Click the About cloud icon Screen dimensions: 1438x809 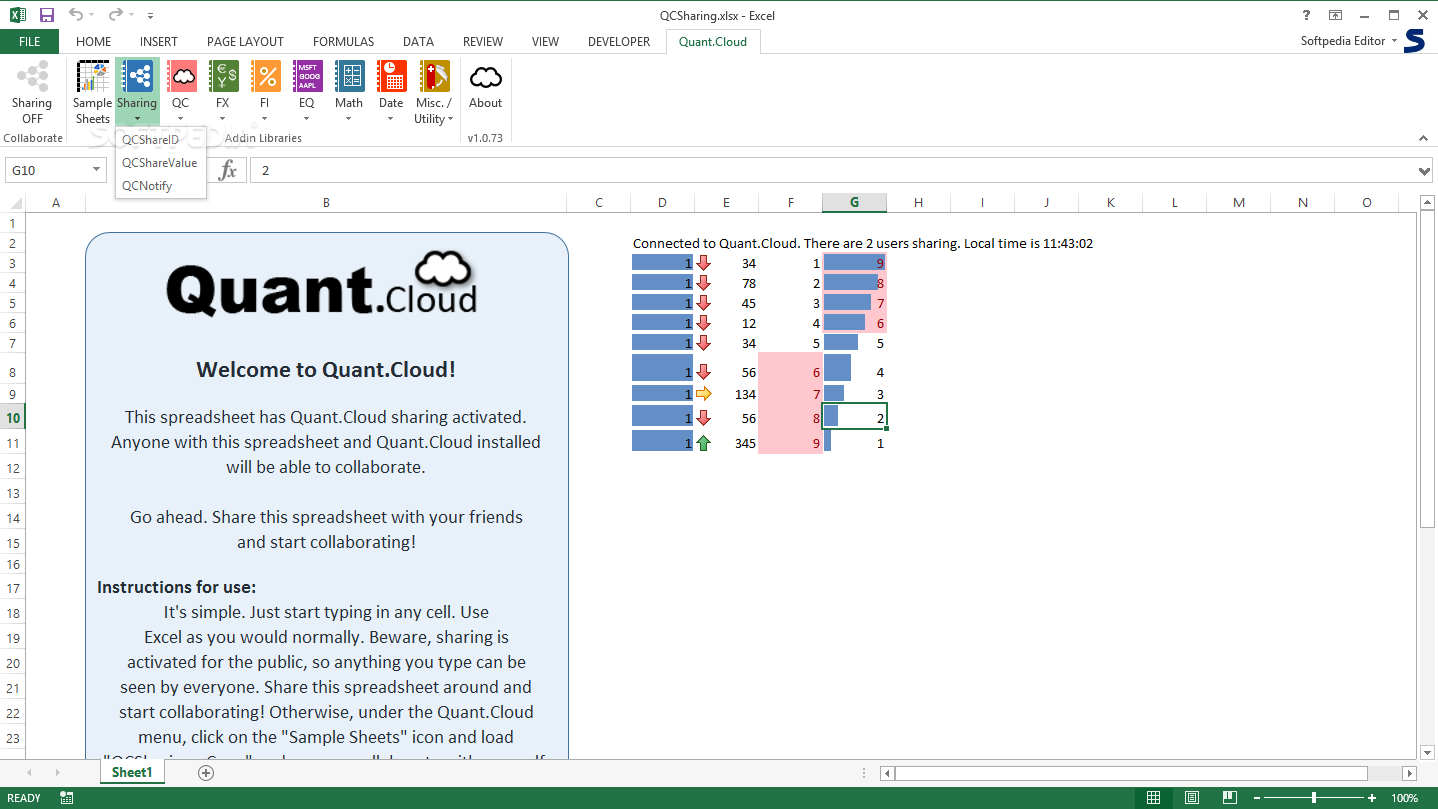point(486,77)
